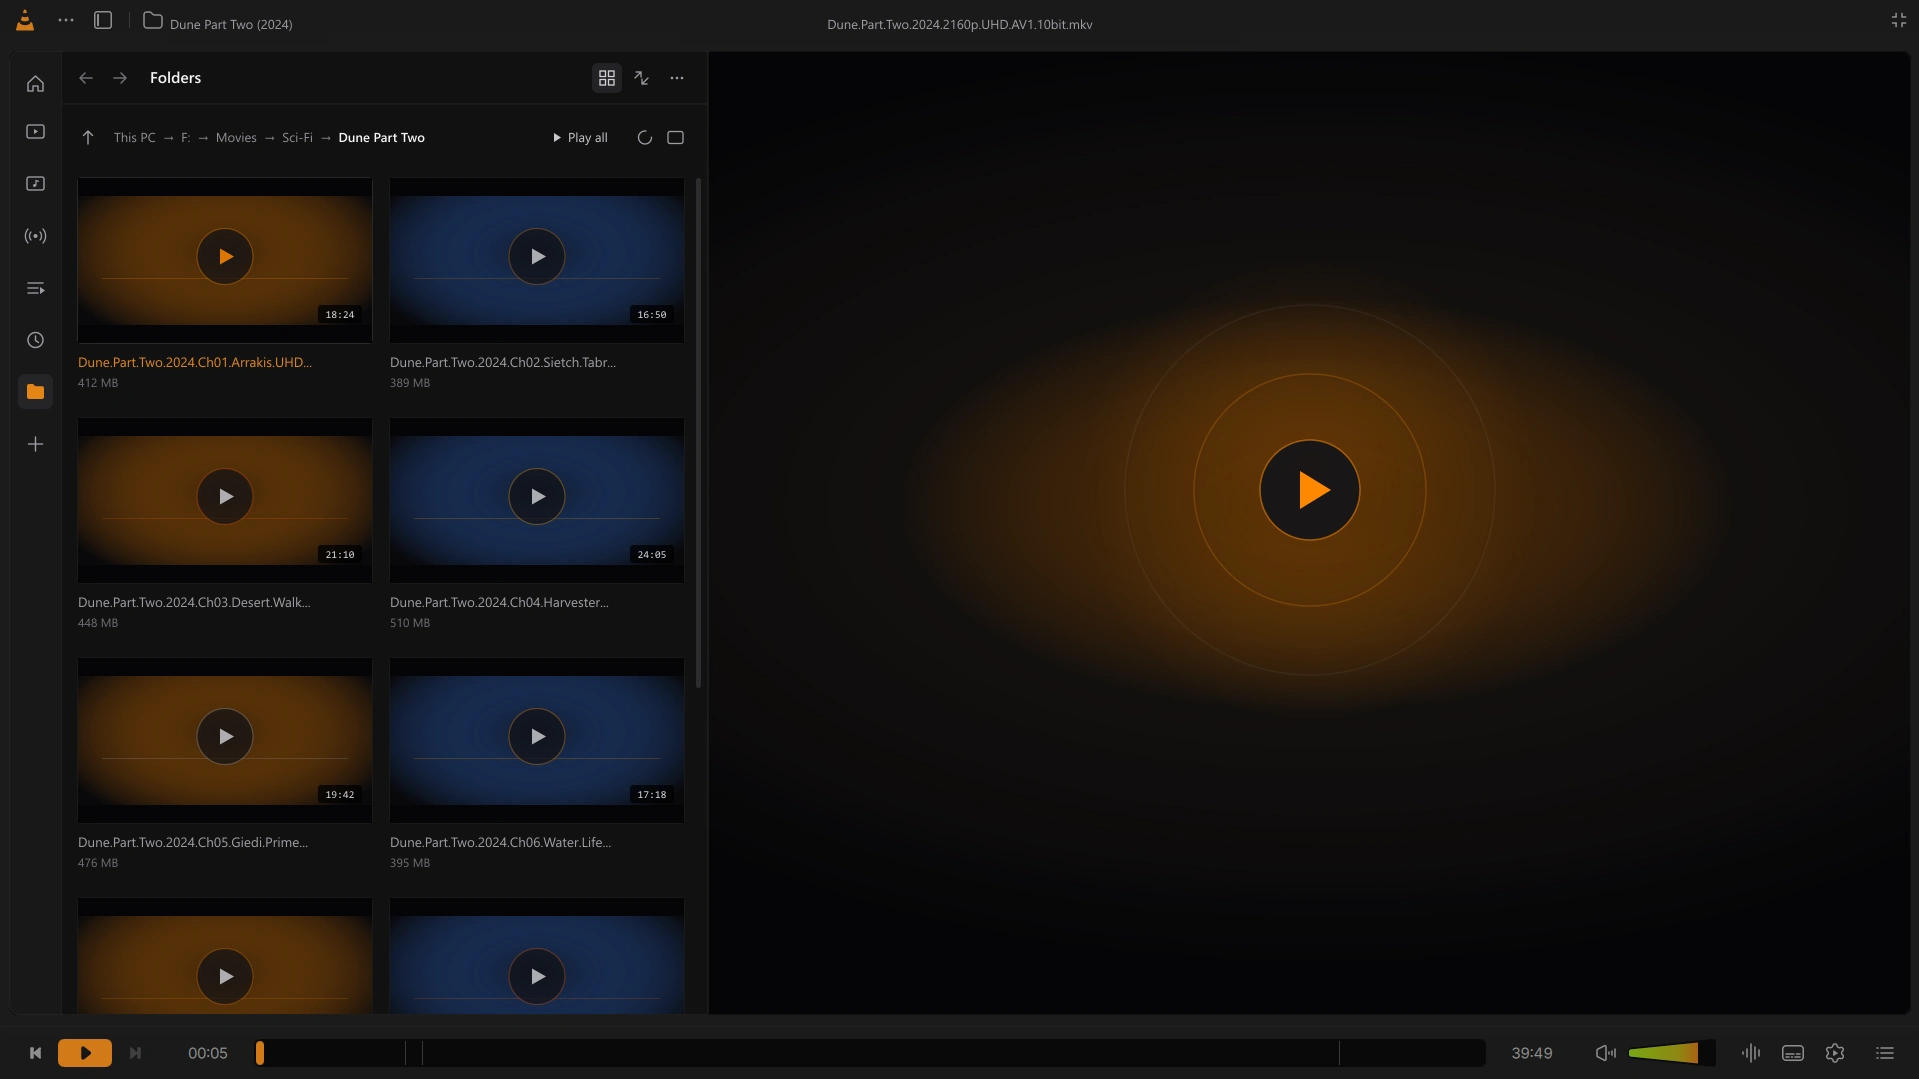Open the Recent history section in the sidebar
The image size is (1919, 1079).
(35, 340)
